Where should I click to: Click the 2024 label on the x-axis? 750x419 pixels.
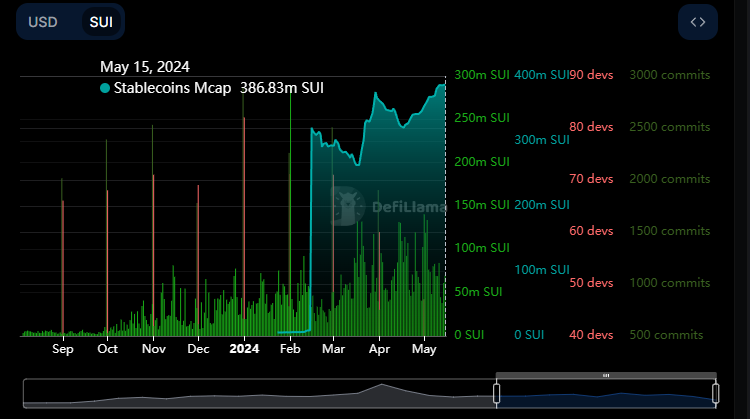pos(244,349)
